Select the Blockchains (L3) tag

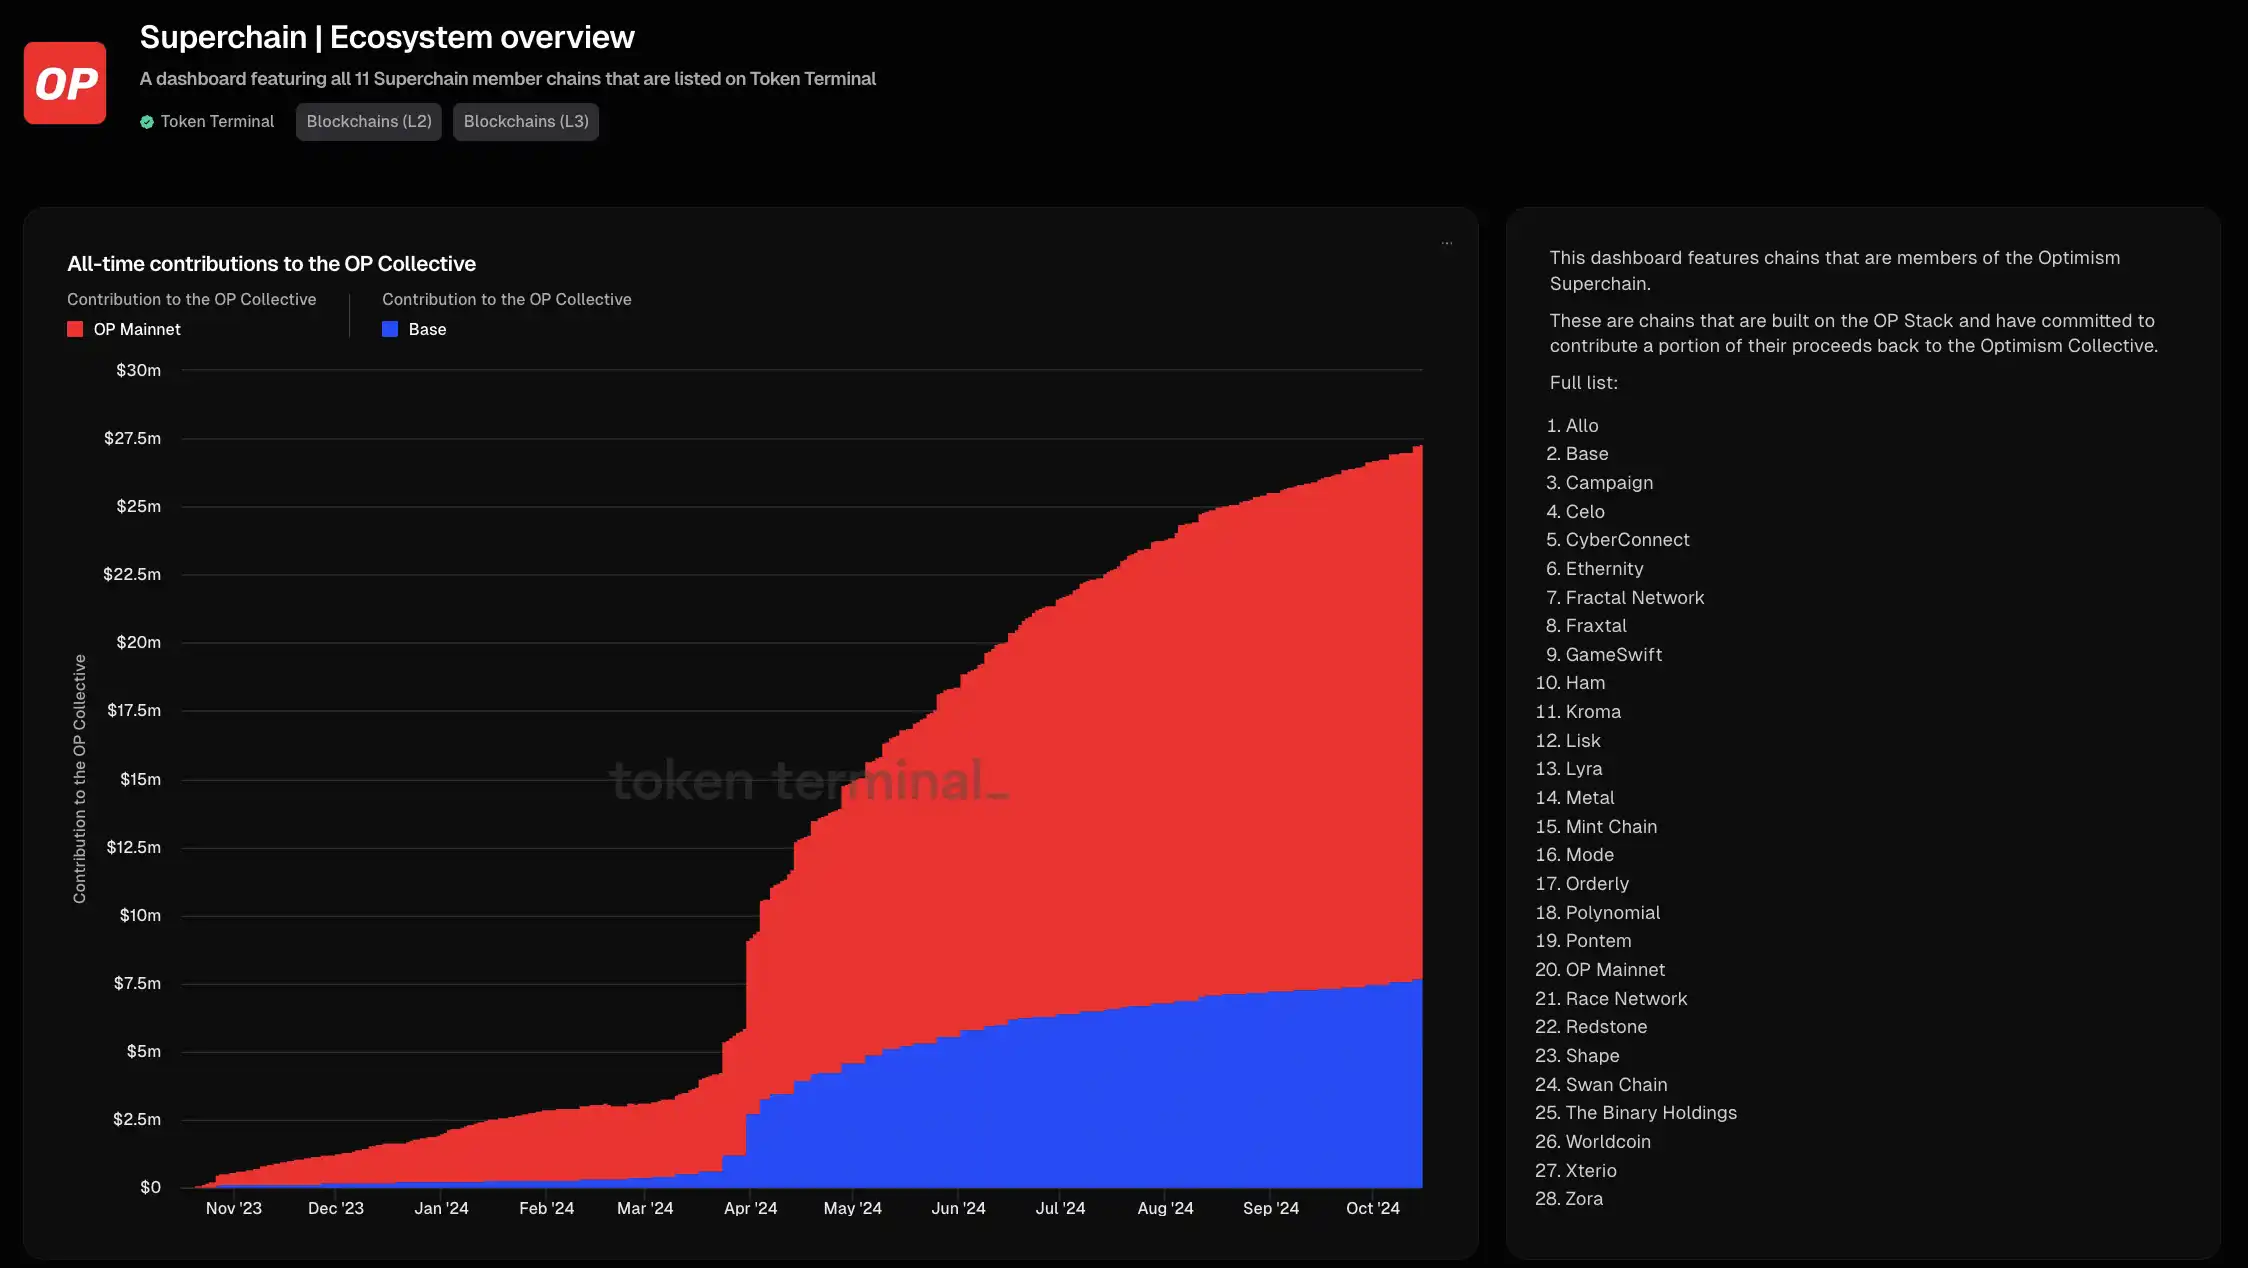(x=526, y=121)
